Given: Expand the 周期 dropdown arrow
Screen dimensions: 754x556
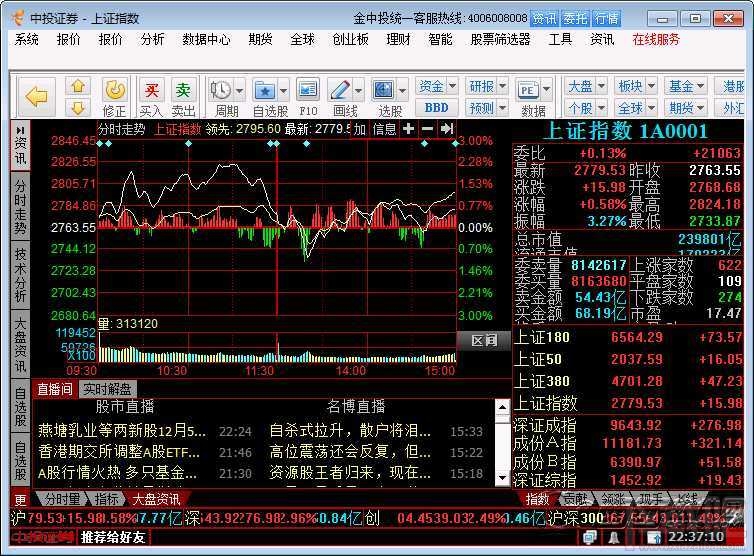Looking at the screenshot, I should click(239, 90).
